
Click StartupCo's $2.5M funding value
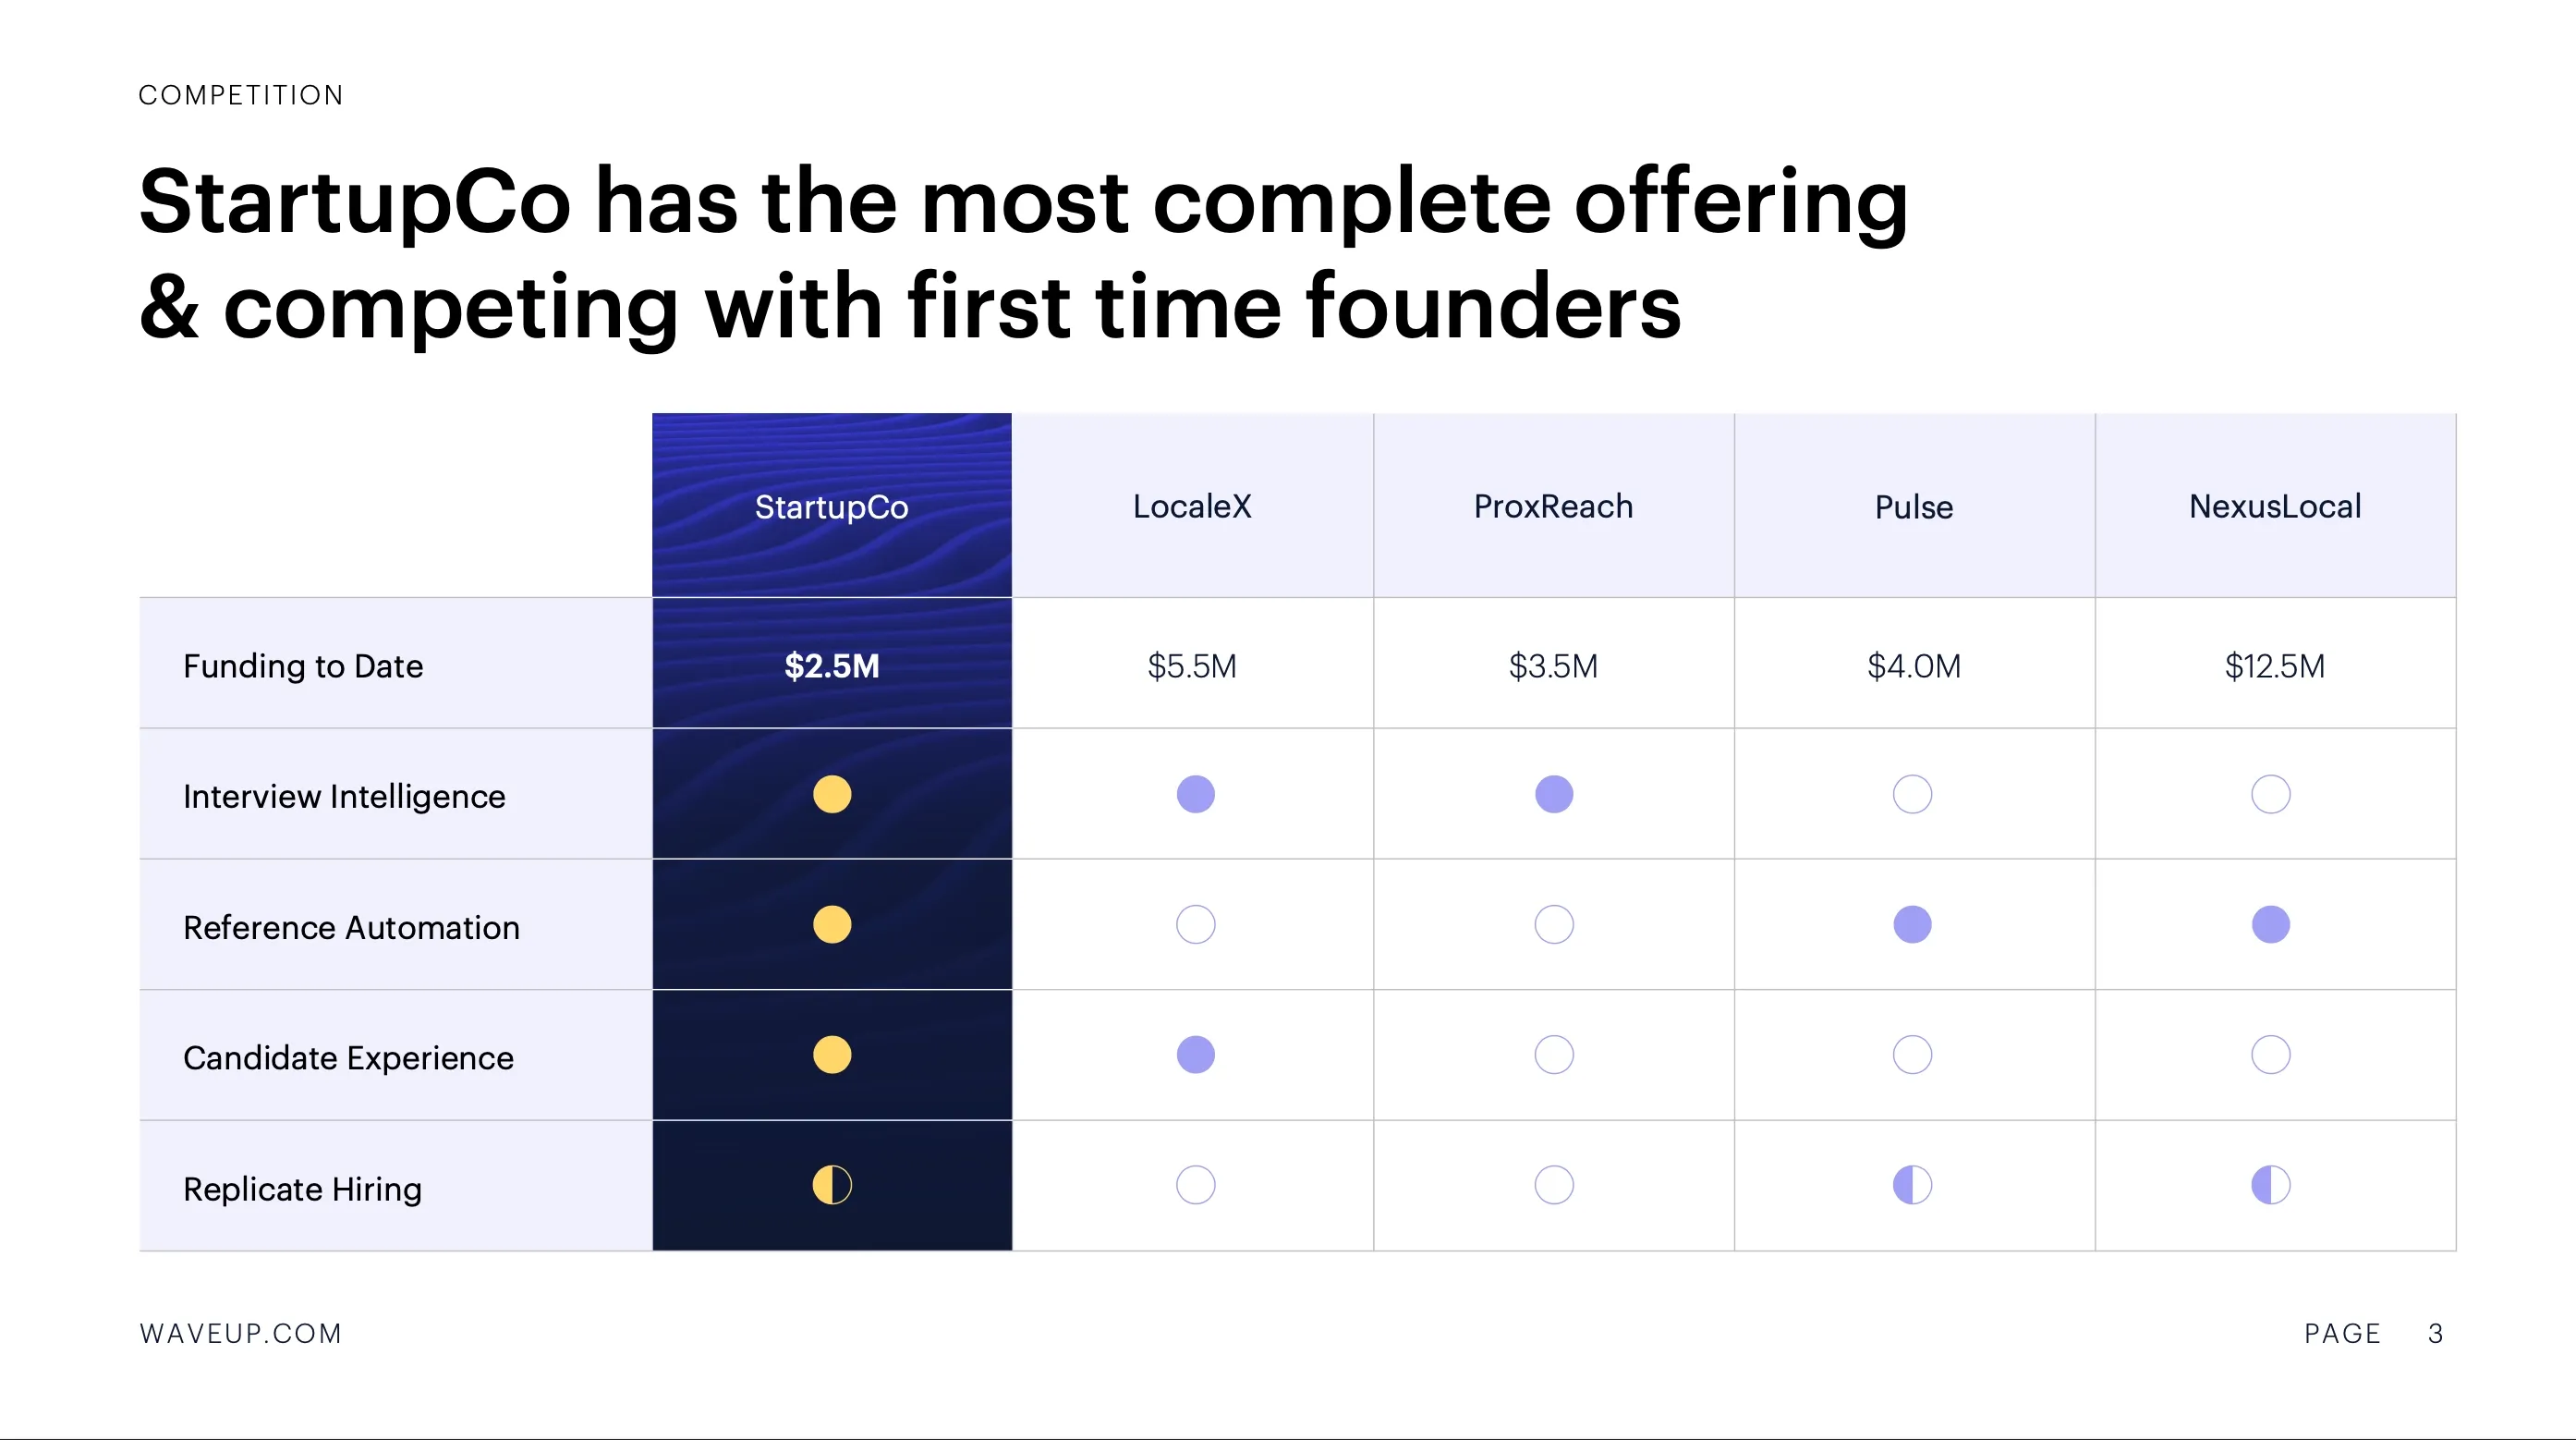coord(832,666)
